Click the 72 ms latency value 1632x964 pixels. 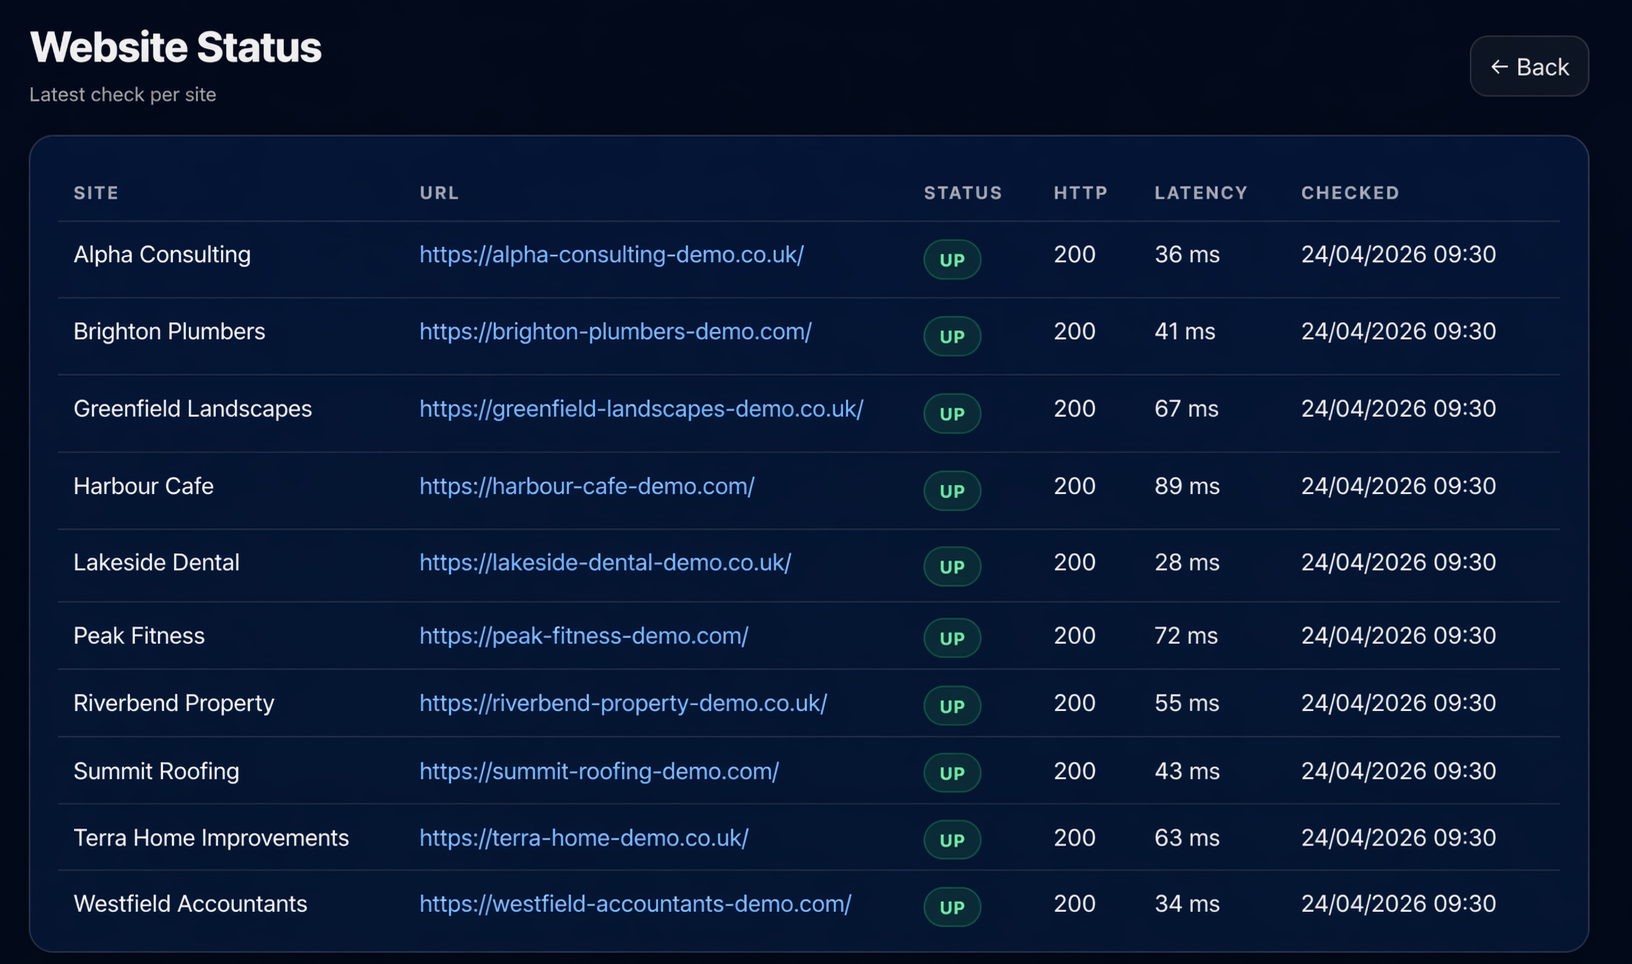click(1186, 636)
